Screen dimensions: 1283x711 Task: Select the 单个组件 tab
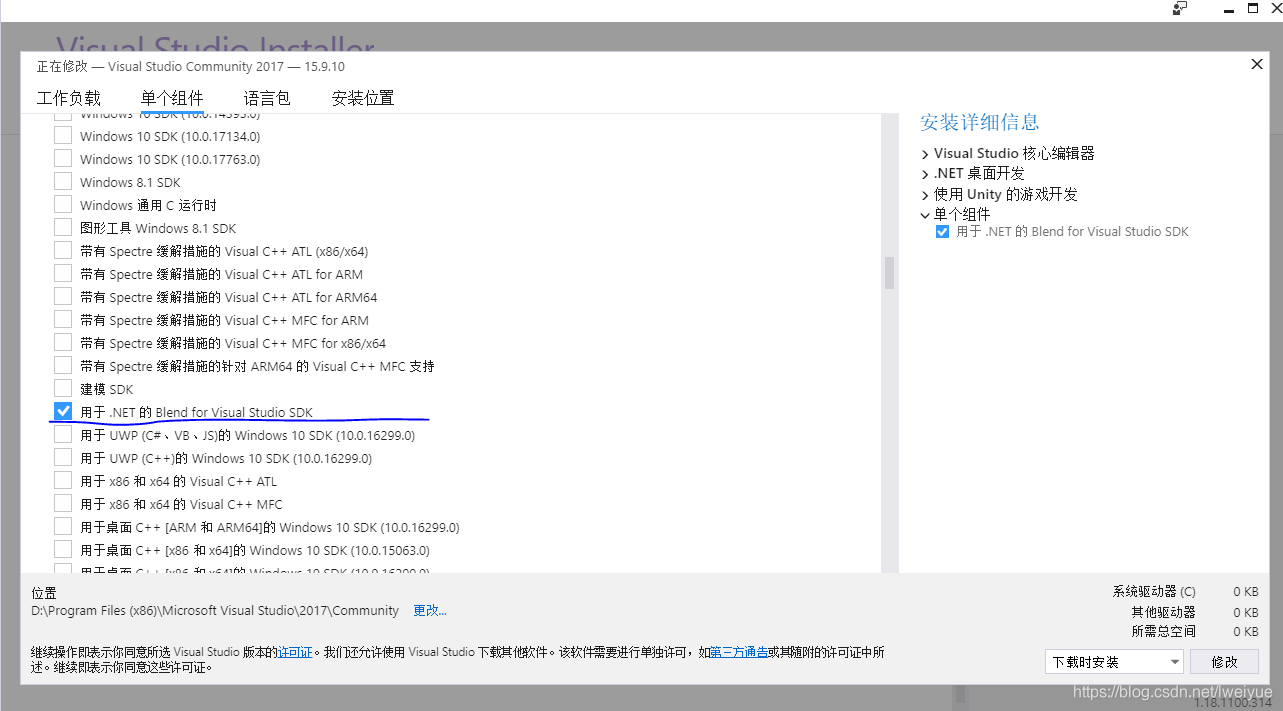[172, 98]
